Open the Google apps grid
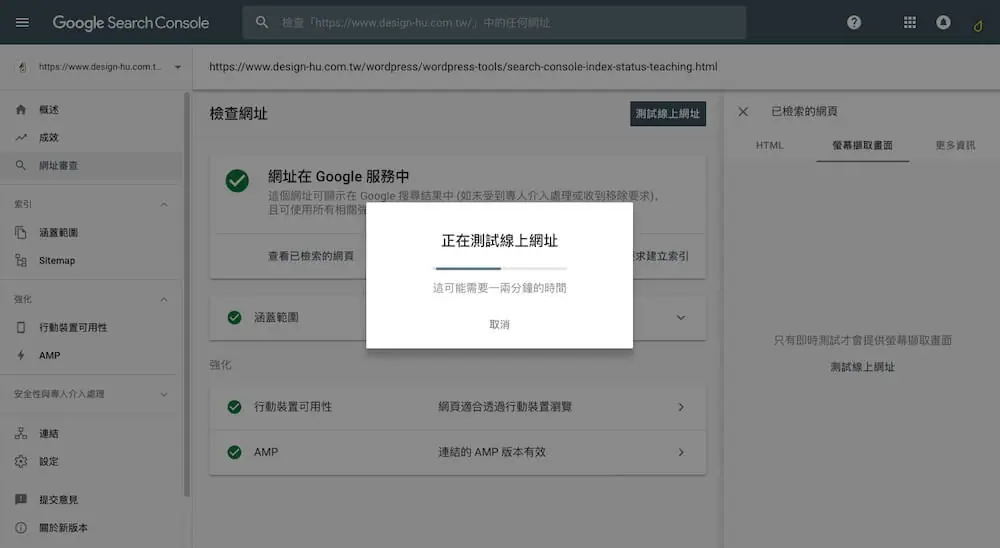The height and width of the screenshot is (548, 1000). (x=910, y=22)
